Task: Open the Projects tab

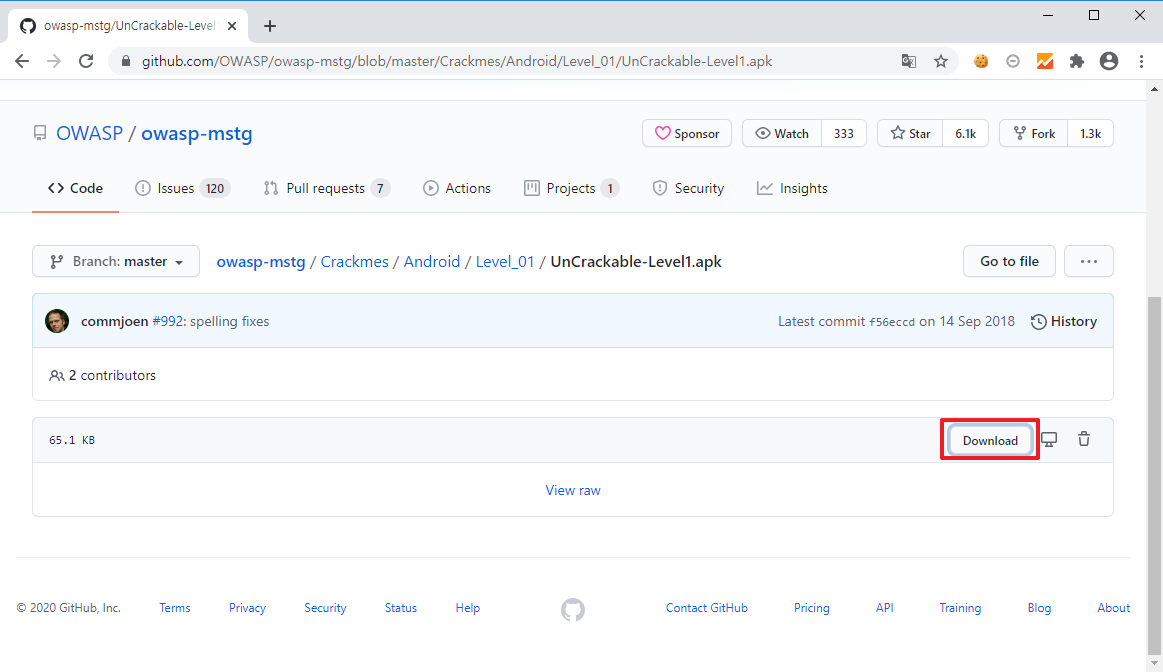Action: click(x=571, y=188)
